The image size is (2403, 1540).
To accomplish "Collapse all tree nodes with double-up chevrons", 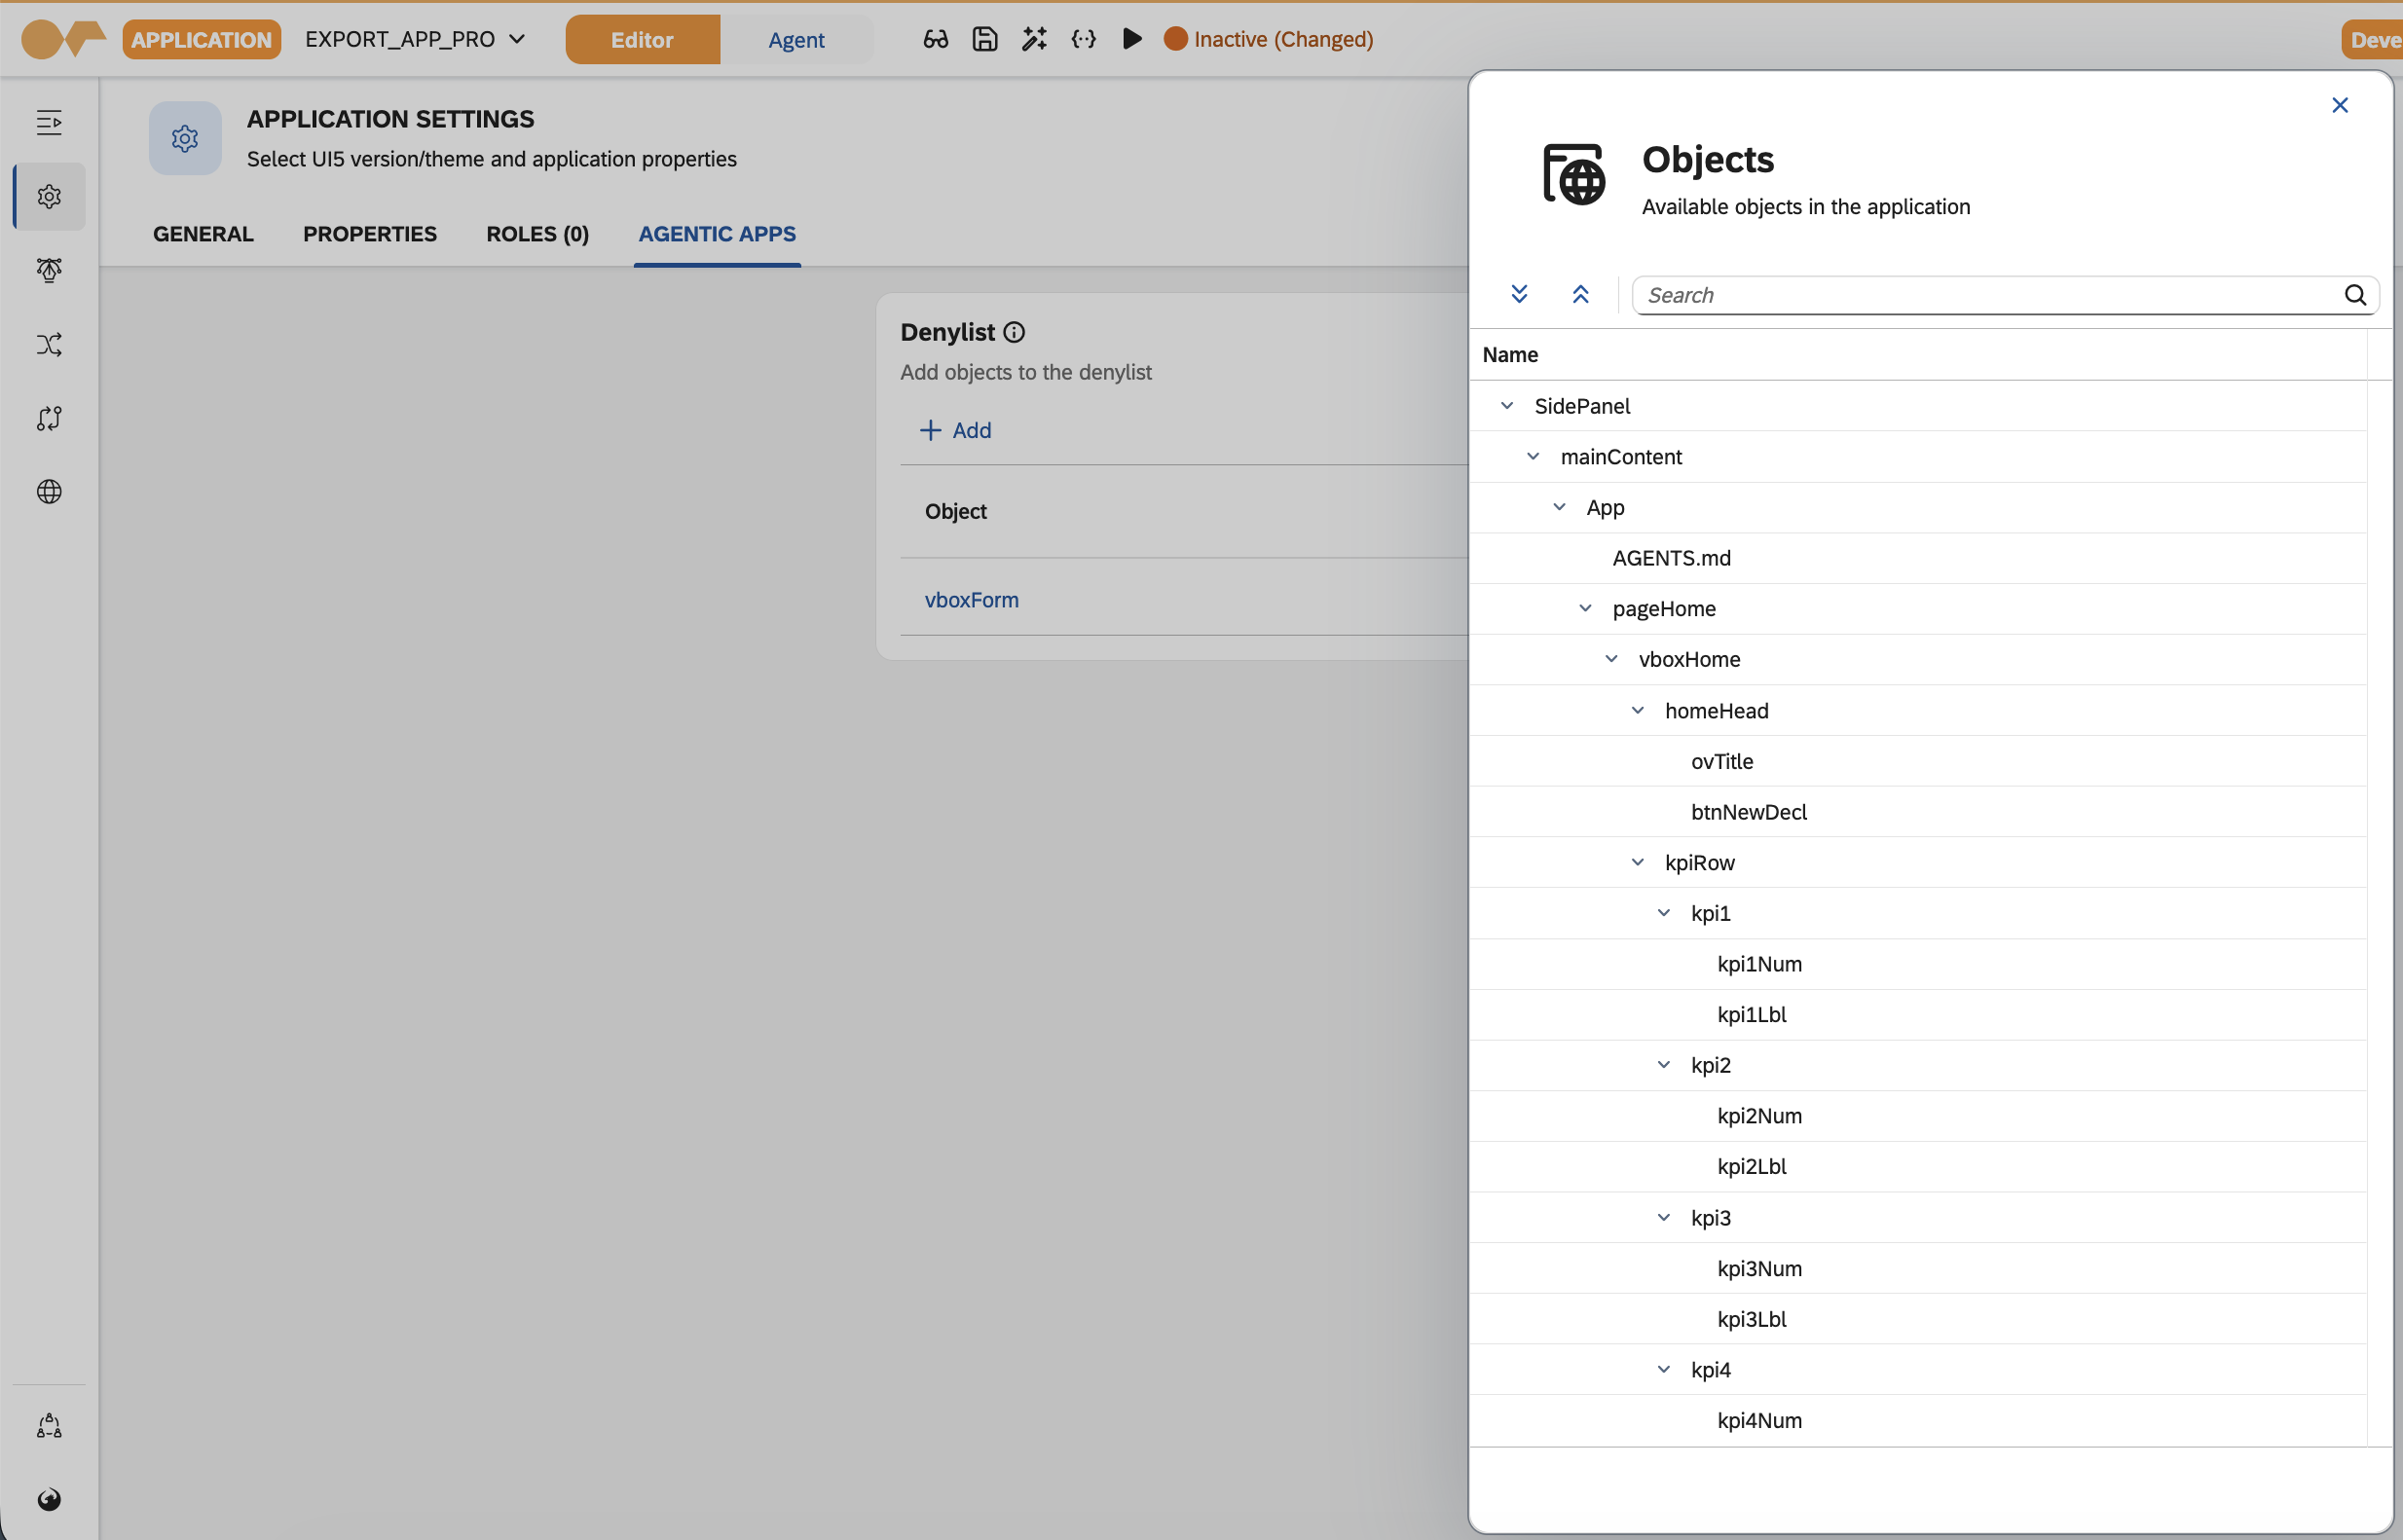I will [1580, 294].
